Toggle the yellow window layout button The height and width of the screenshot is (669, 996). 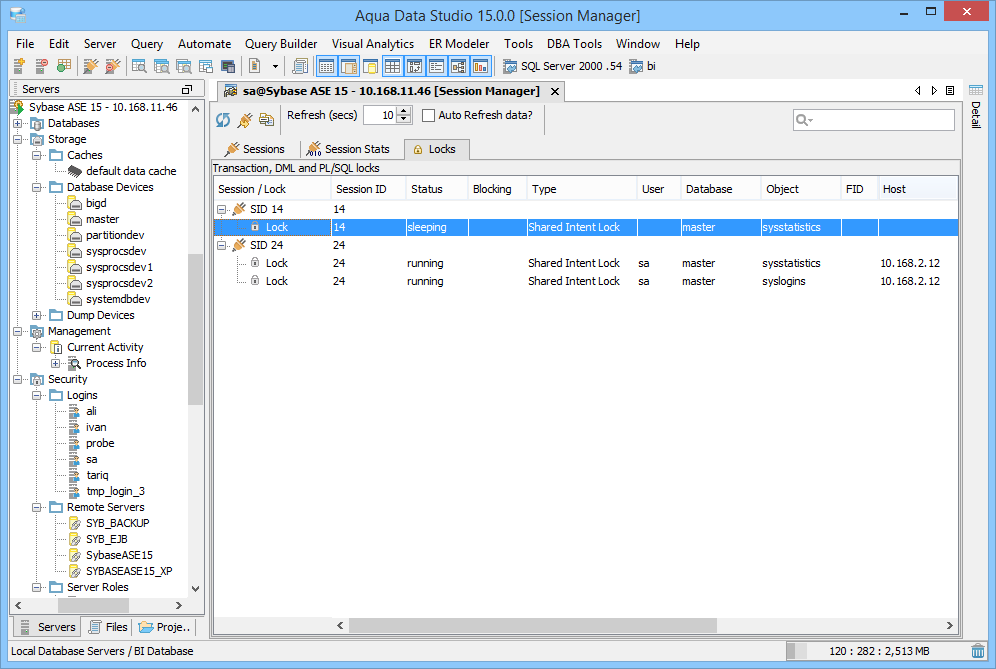[370, 66]
